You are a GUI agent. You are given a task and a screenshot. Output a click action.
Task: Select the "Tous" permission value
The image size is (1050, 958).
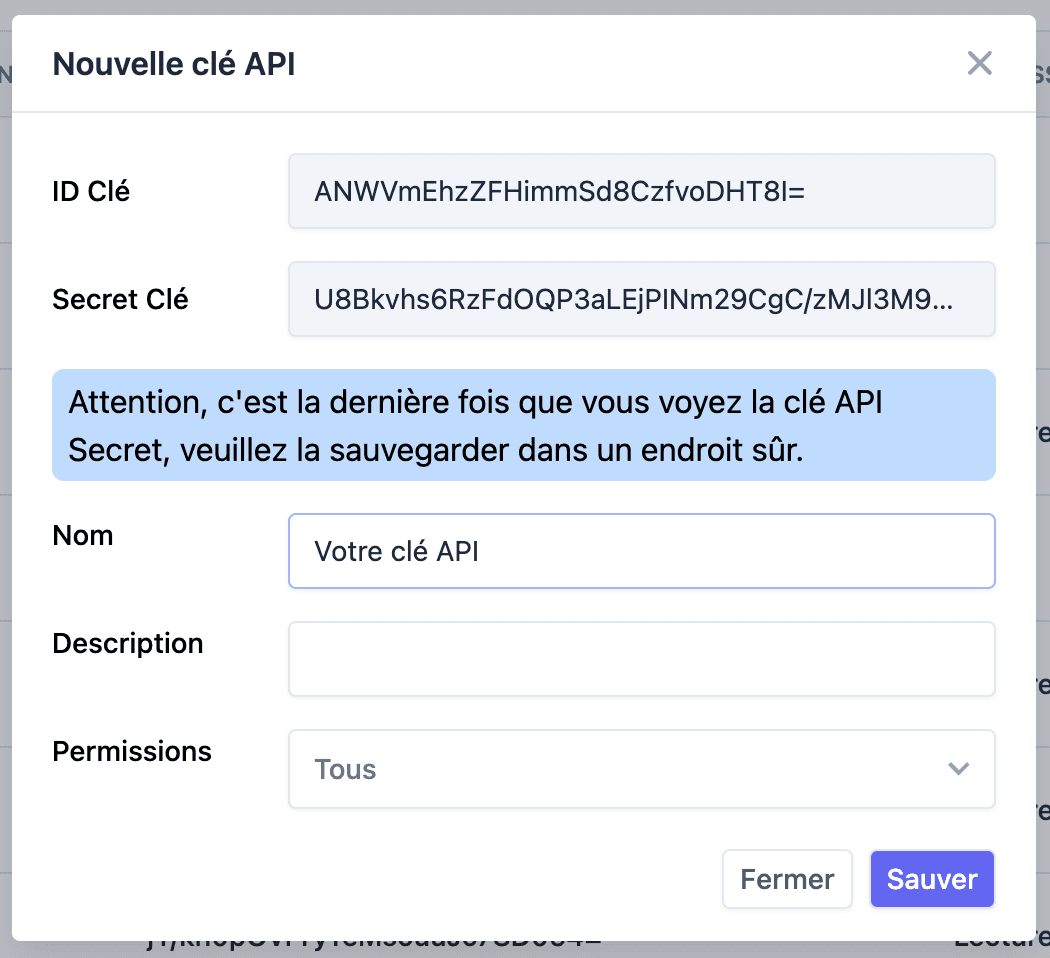click(345, 769)
